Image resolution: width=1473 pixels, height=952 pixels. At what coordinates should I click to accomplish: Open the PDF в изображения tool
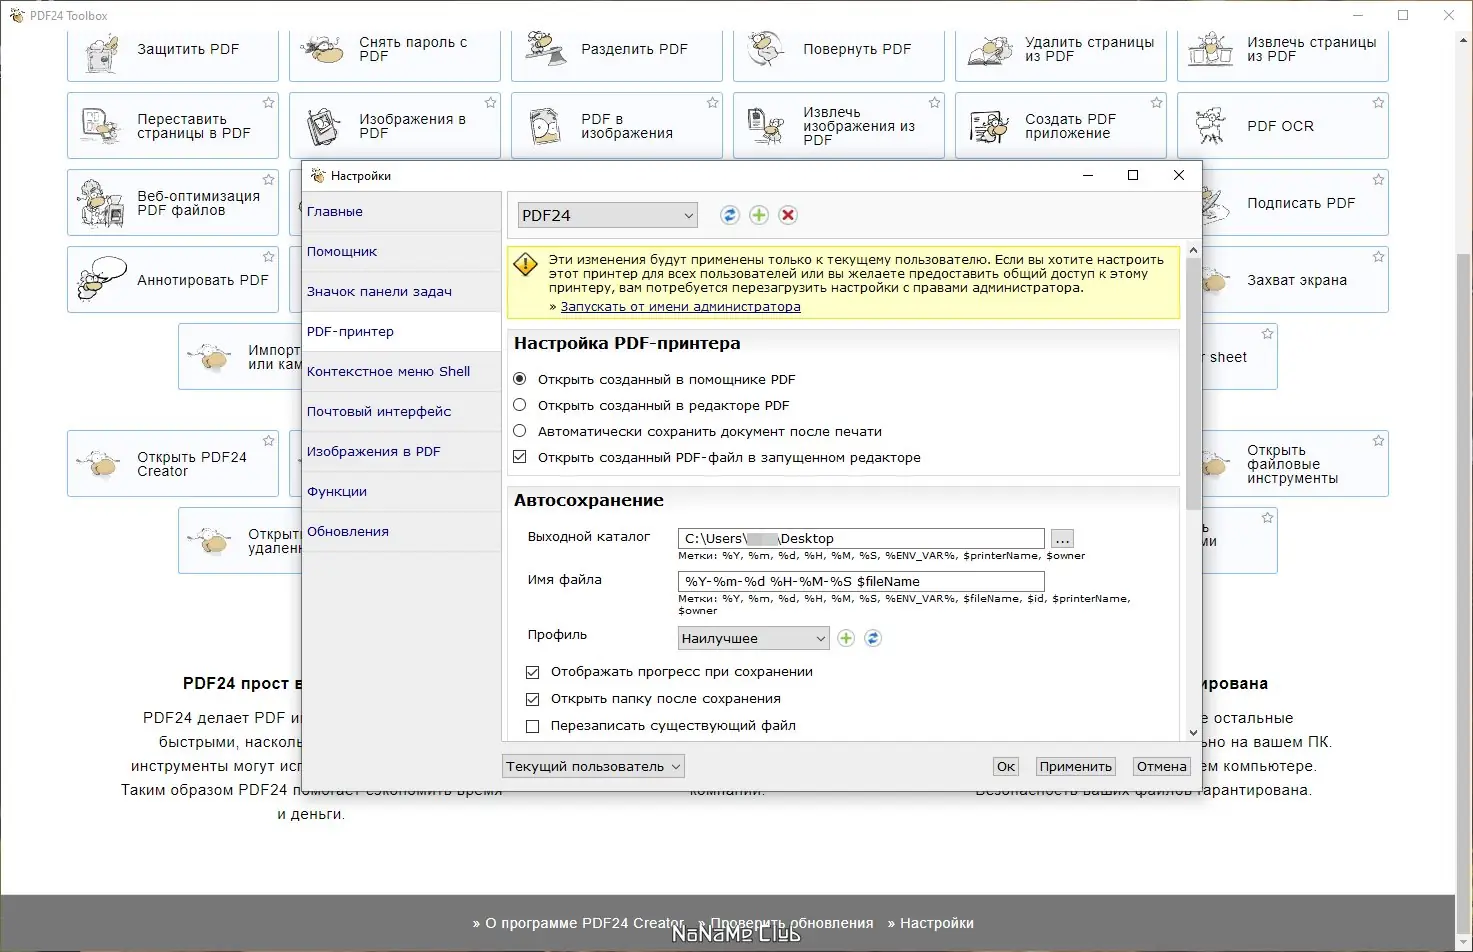[x=617, y=126]
